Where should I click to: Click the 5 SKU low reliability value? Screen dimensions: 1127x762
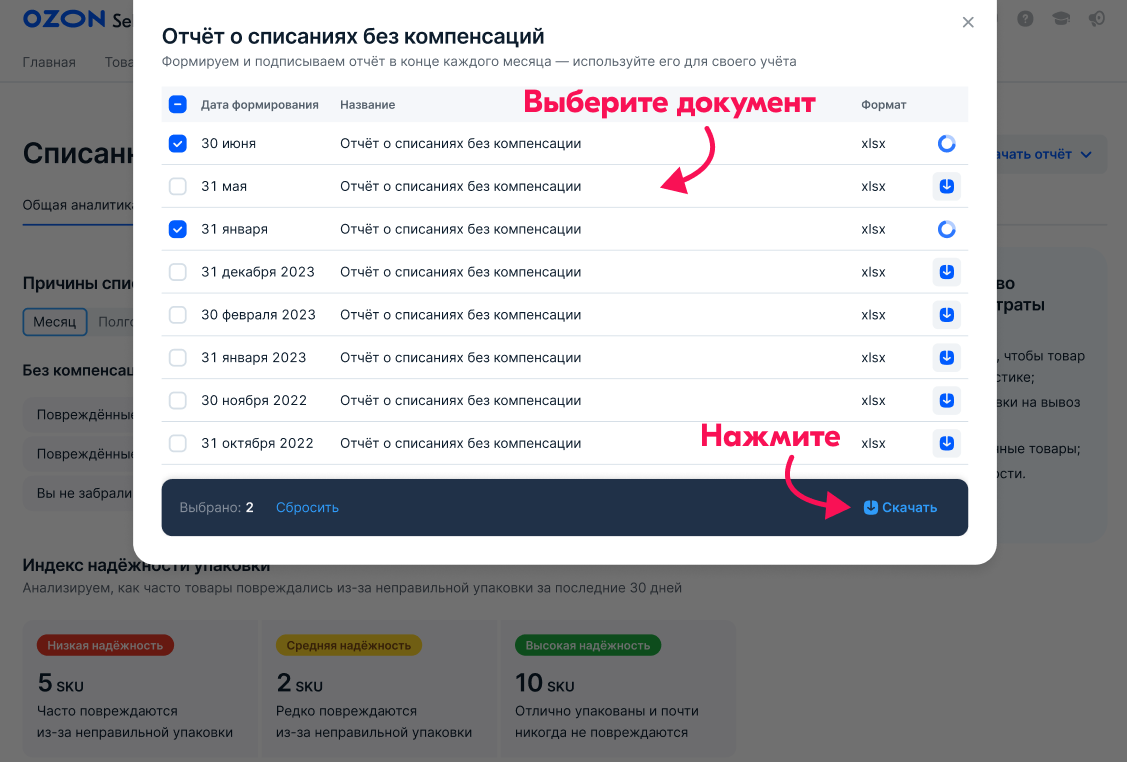pyautogui.click(x=60, y=683)
